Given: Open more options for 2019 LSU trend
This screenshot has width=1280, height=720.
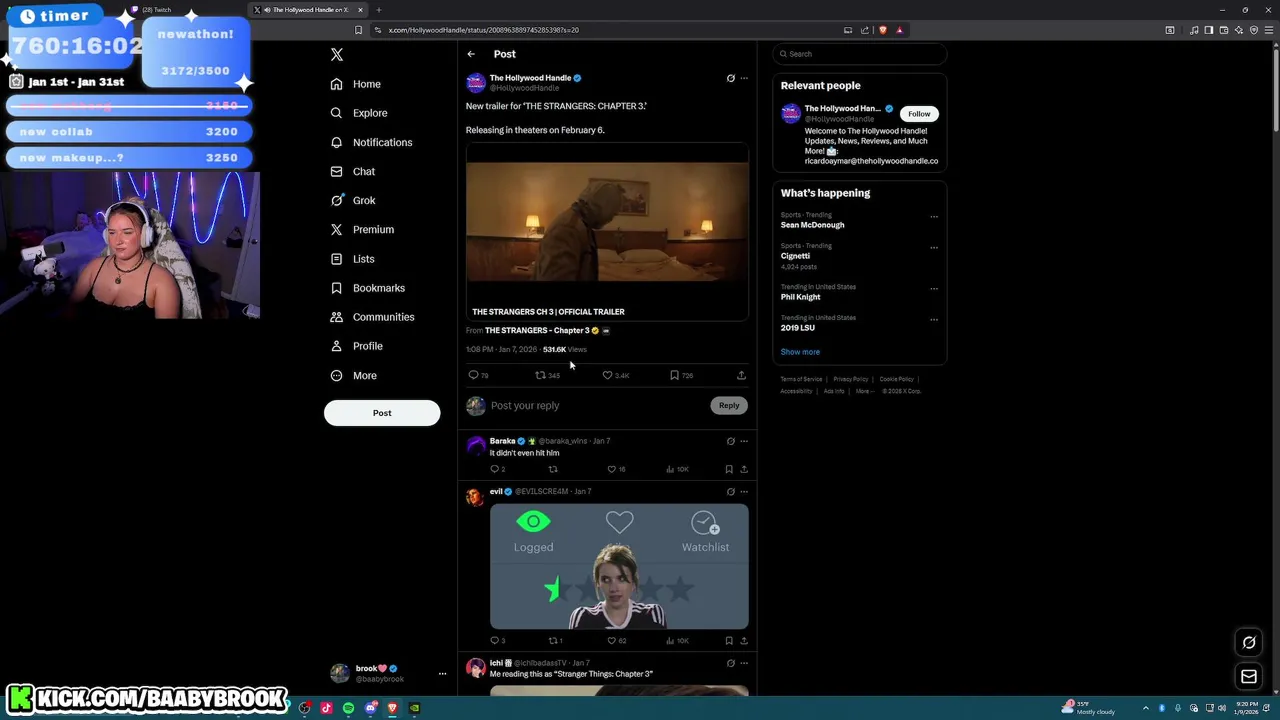Looking at the screenshot, I should tap(934, 320).
